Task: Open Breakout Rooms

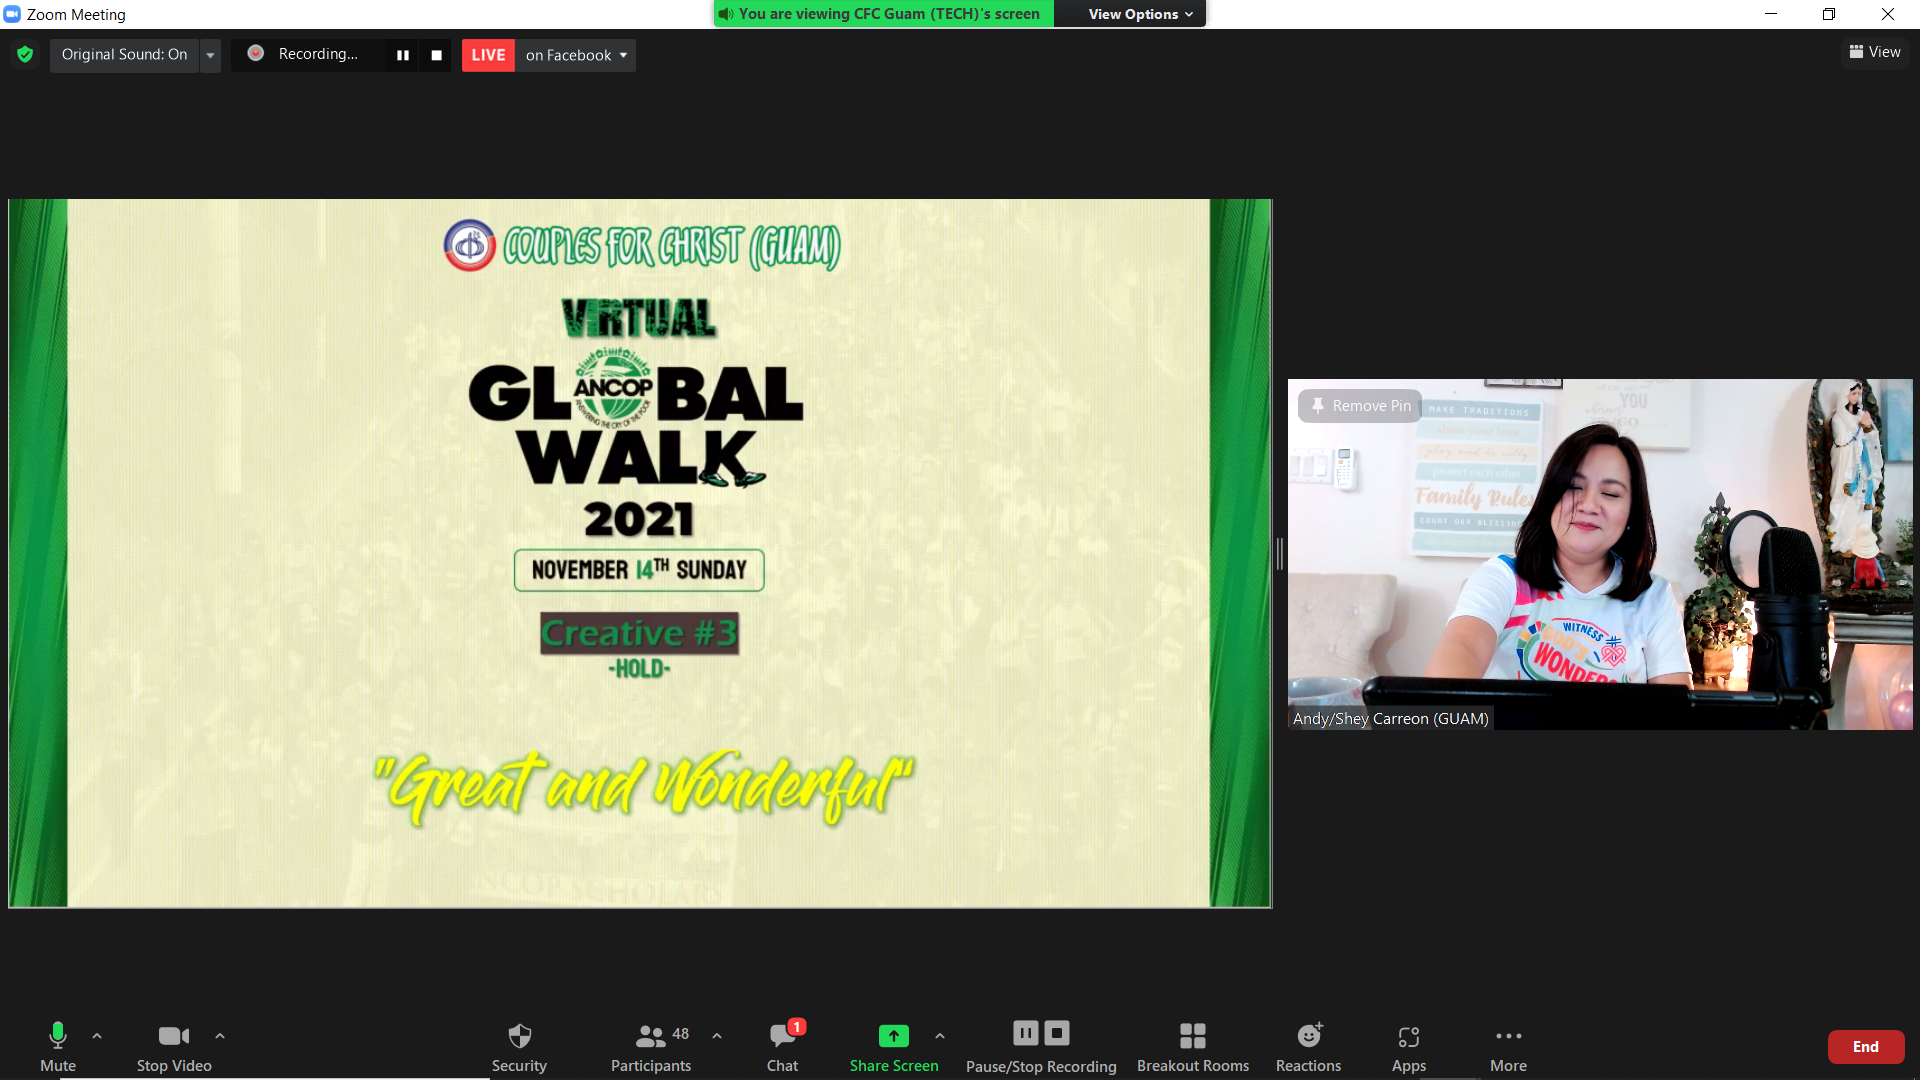Action: coord(1193,1046)
